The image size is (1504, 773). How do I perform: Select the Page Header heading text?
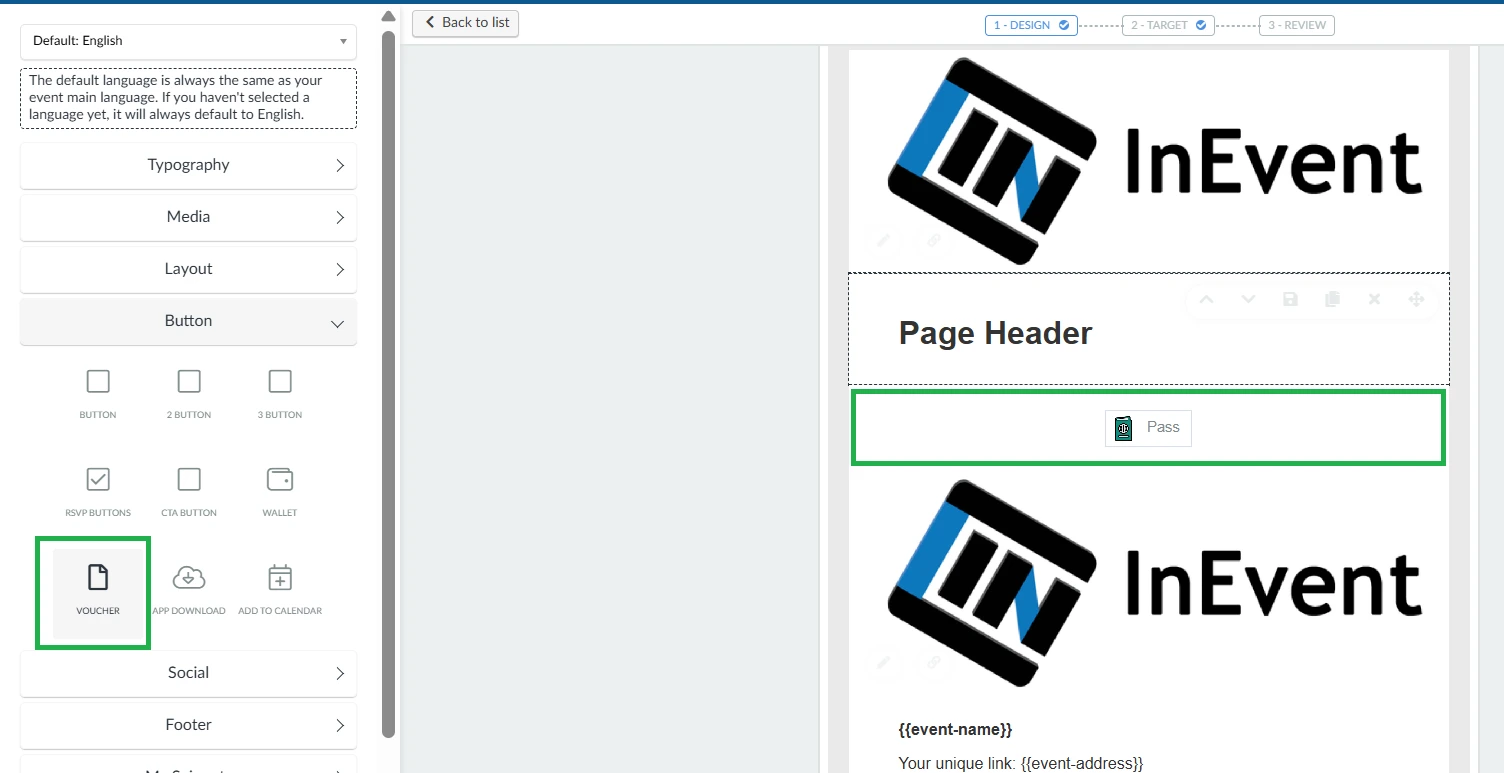(x=995, y=333)
